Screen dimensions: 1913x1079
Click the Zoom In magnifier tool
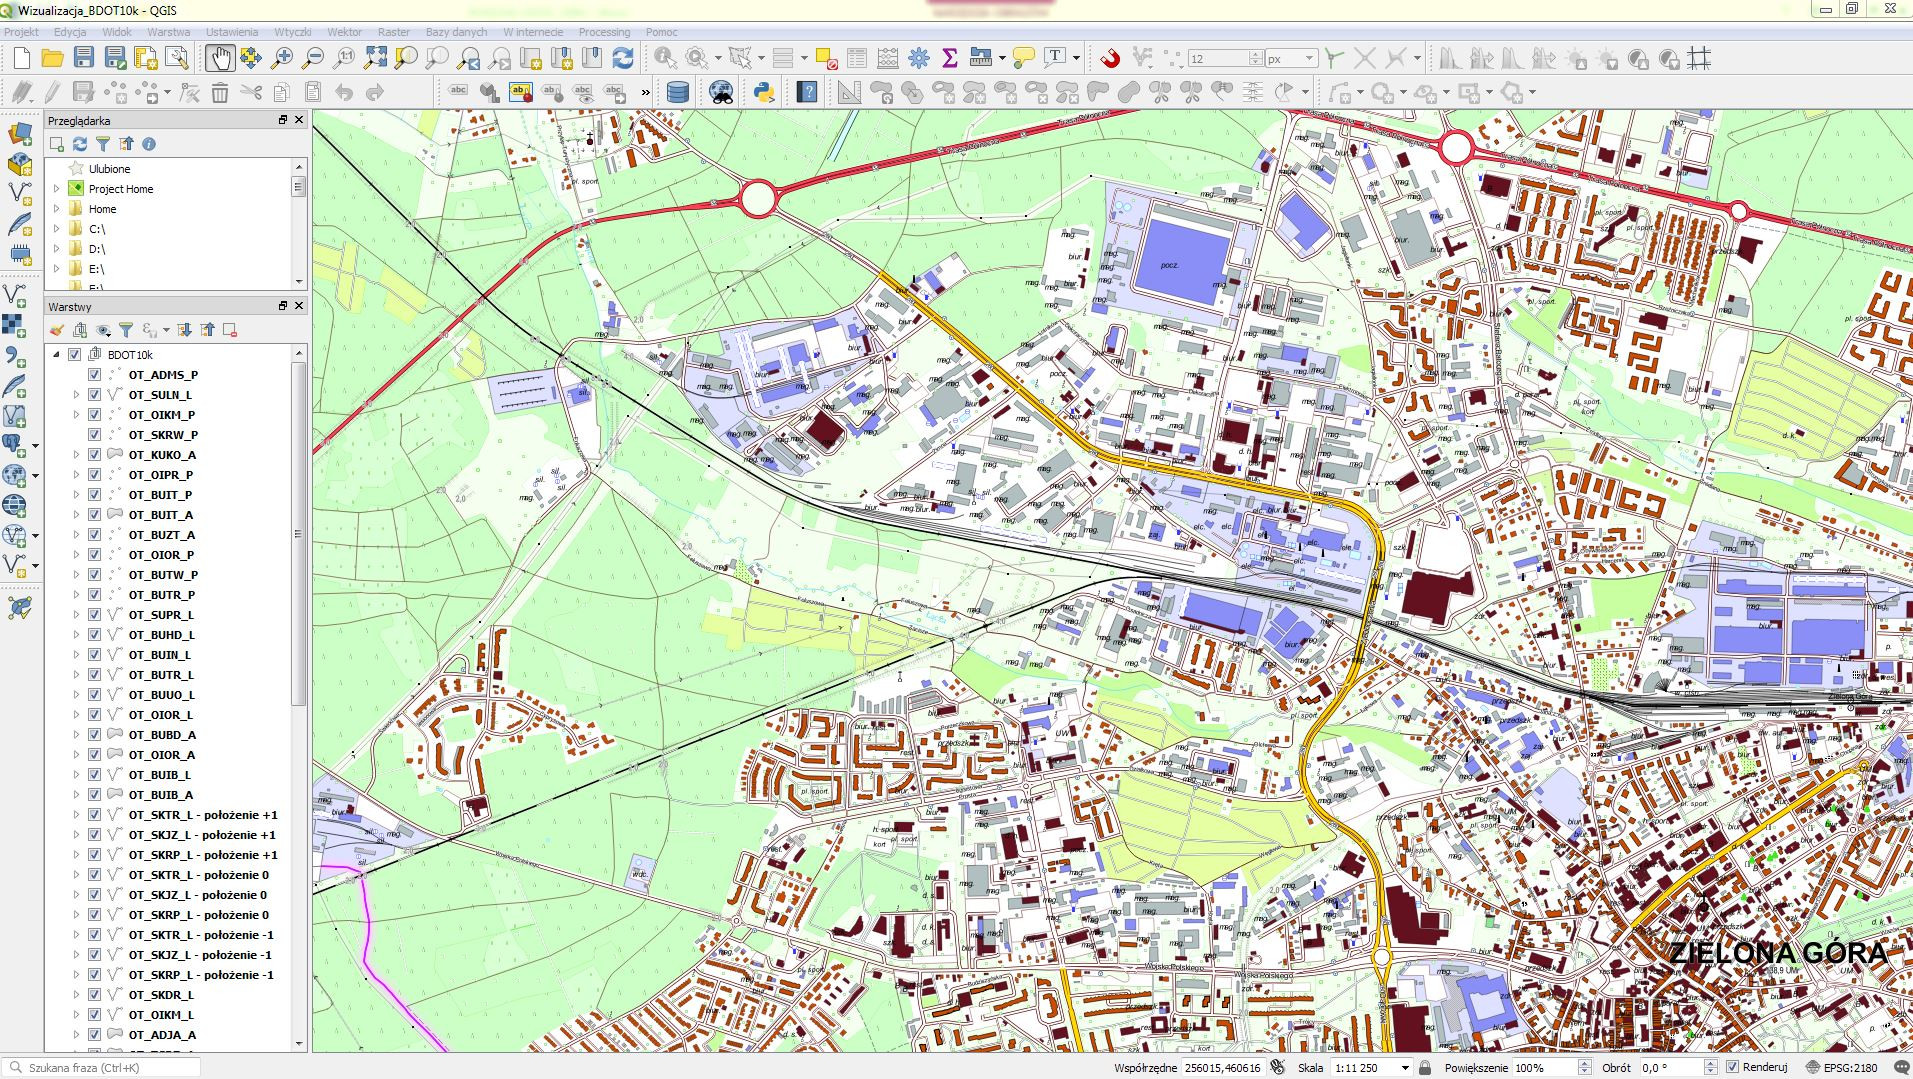(282, 58)
